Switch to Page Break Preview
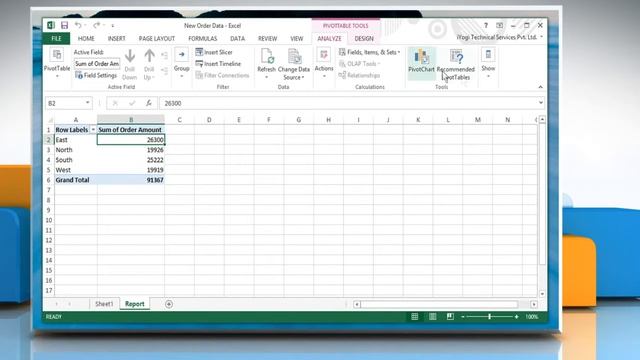This screenshot has height=360, width=640. coord(450,317)
